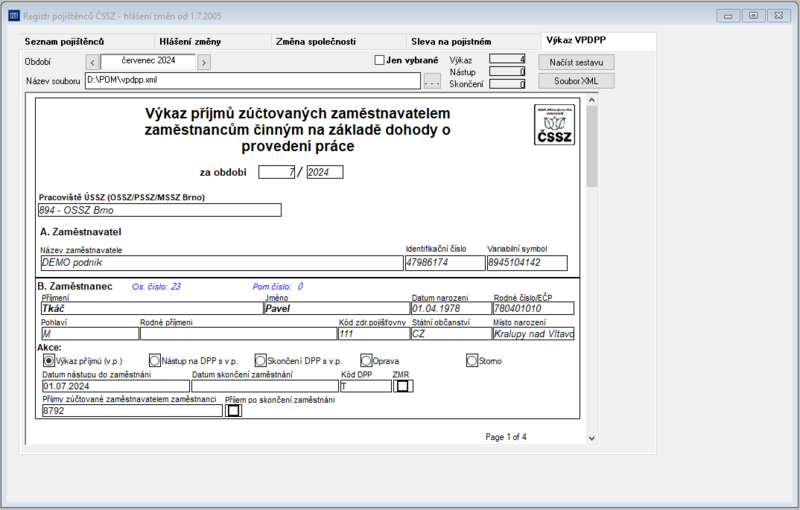Click the B. Zaměstnanec section heading
This screenshot has height=510, width=800.
tap(75, 286)
